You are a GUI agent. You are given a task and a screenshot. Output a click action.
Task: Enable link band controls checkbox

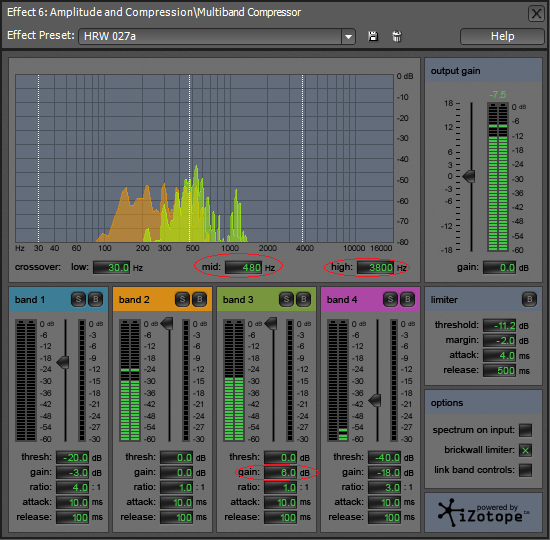click(x=525, y=470)
